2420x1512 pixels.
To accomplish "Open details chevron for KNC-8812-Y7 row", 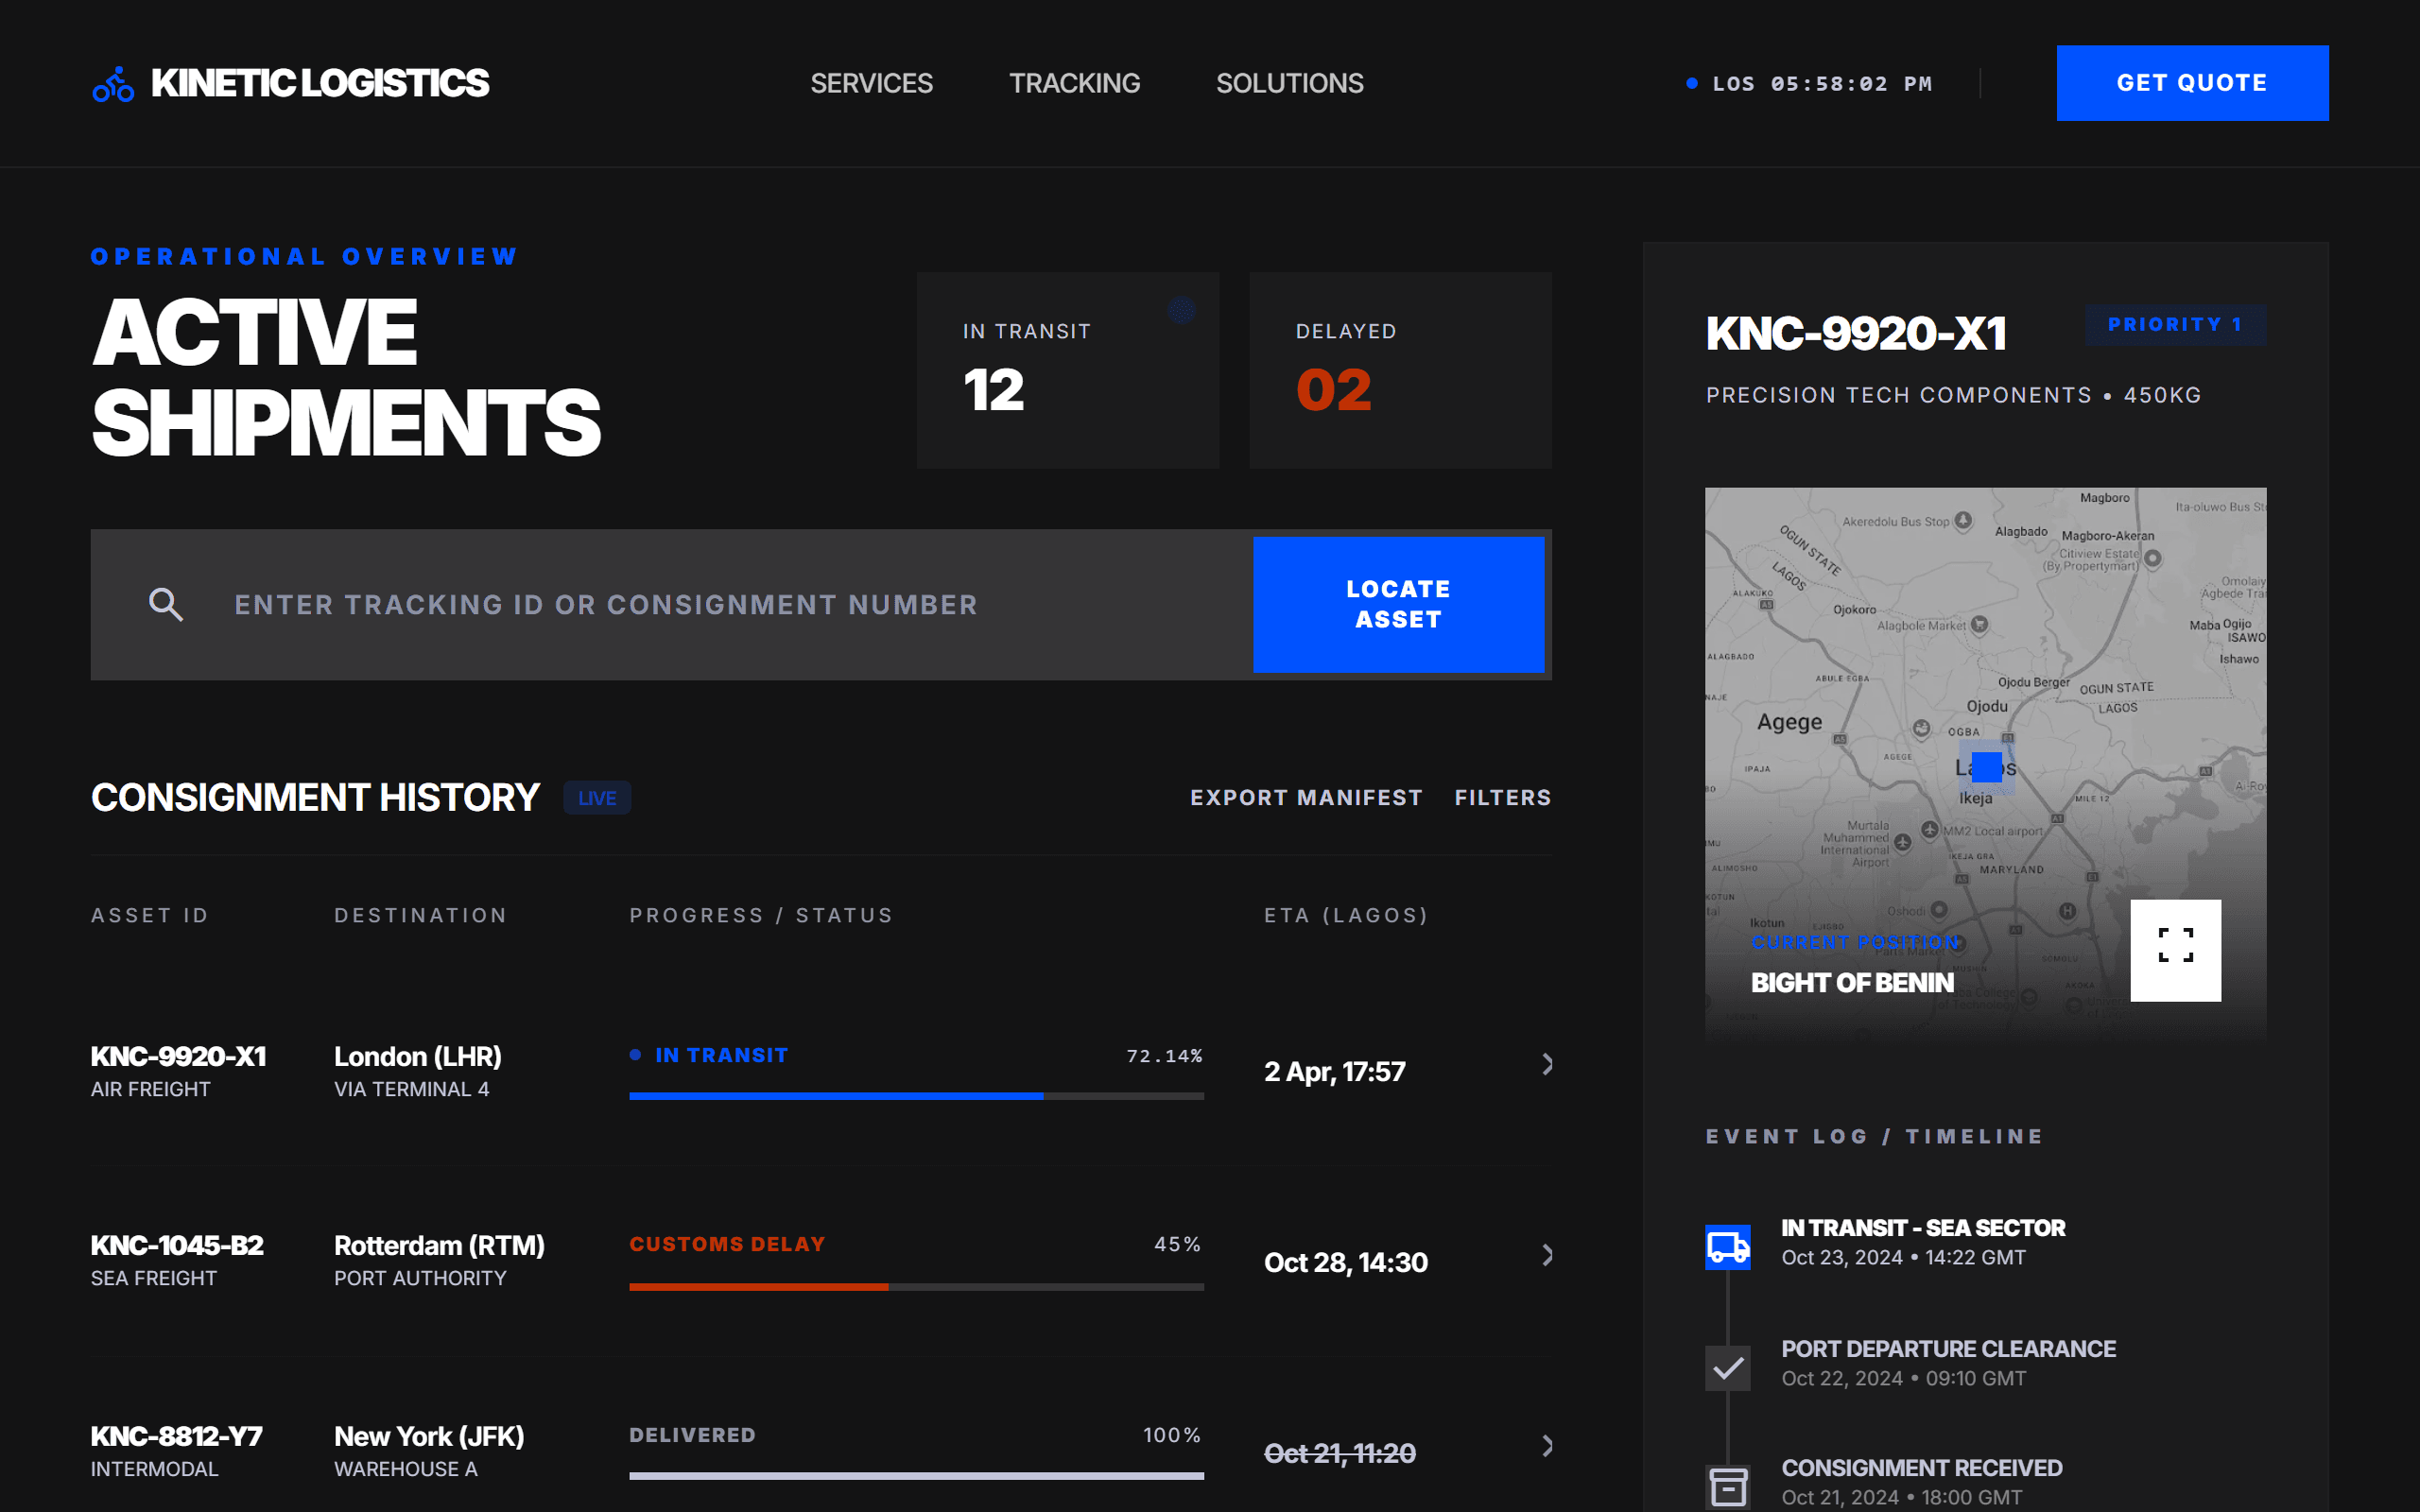I will click(1547, 1446).
